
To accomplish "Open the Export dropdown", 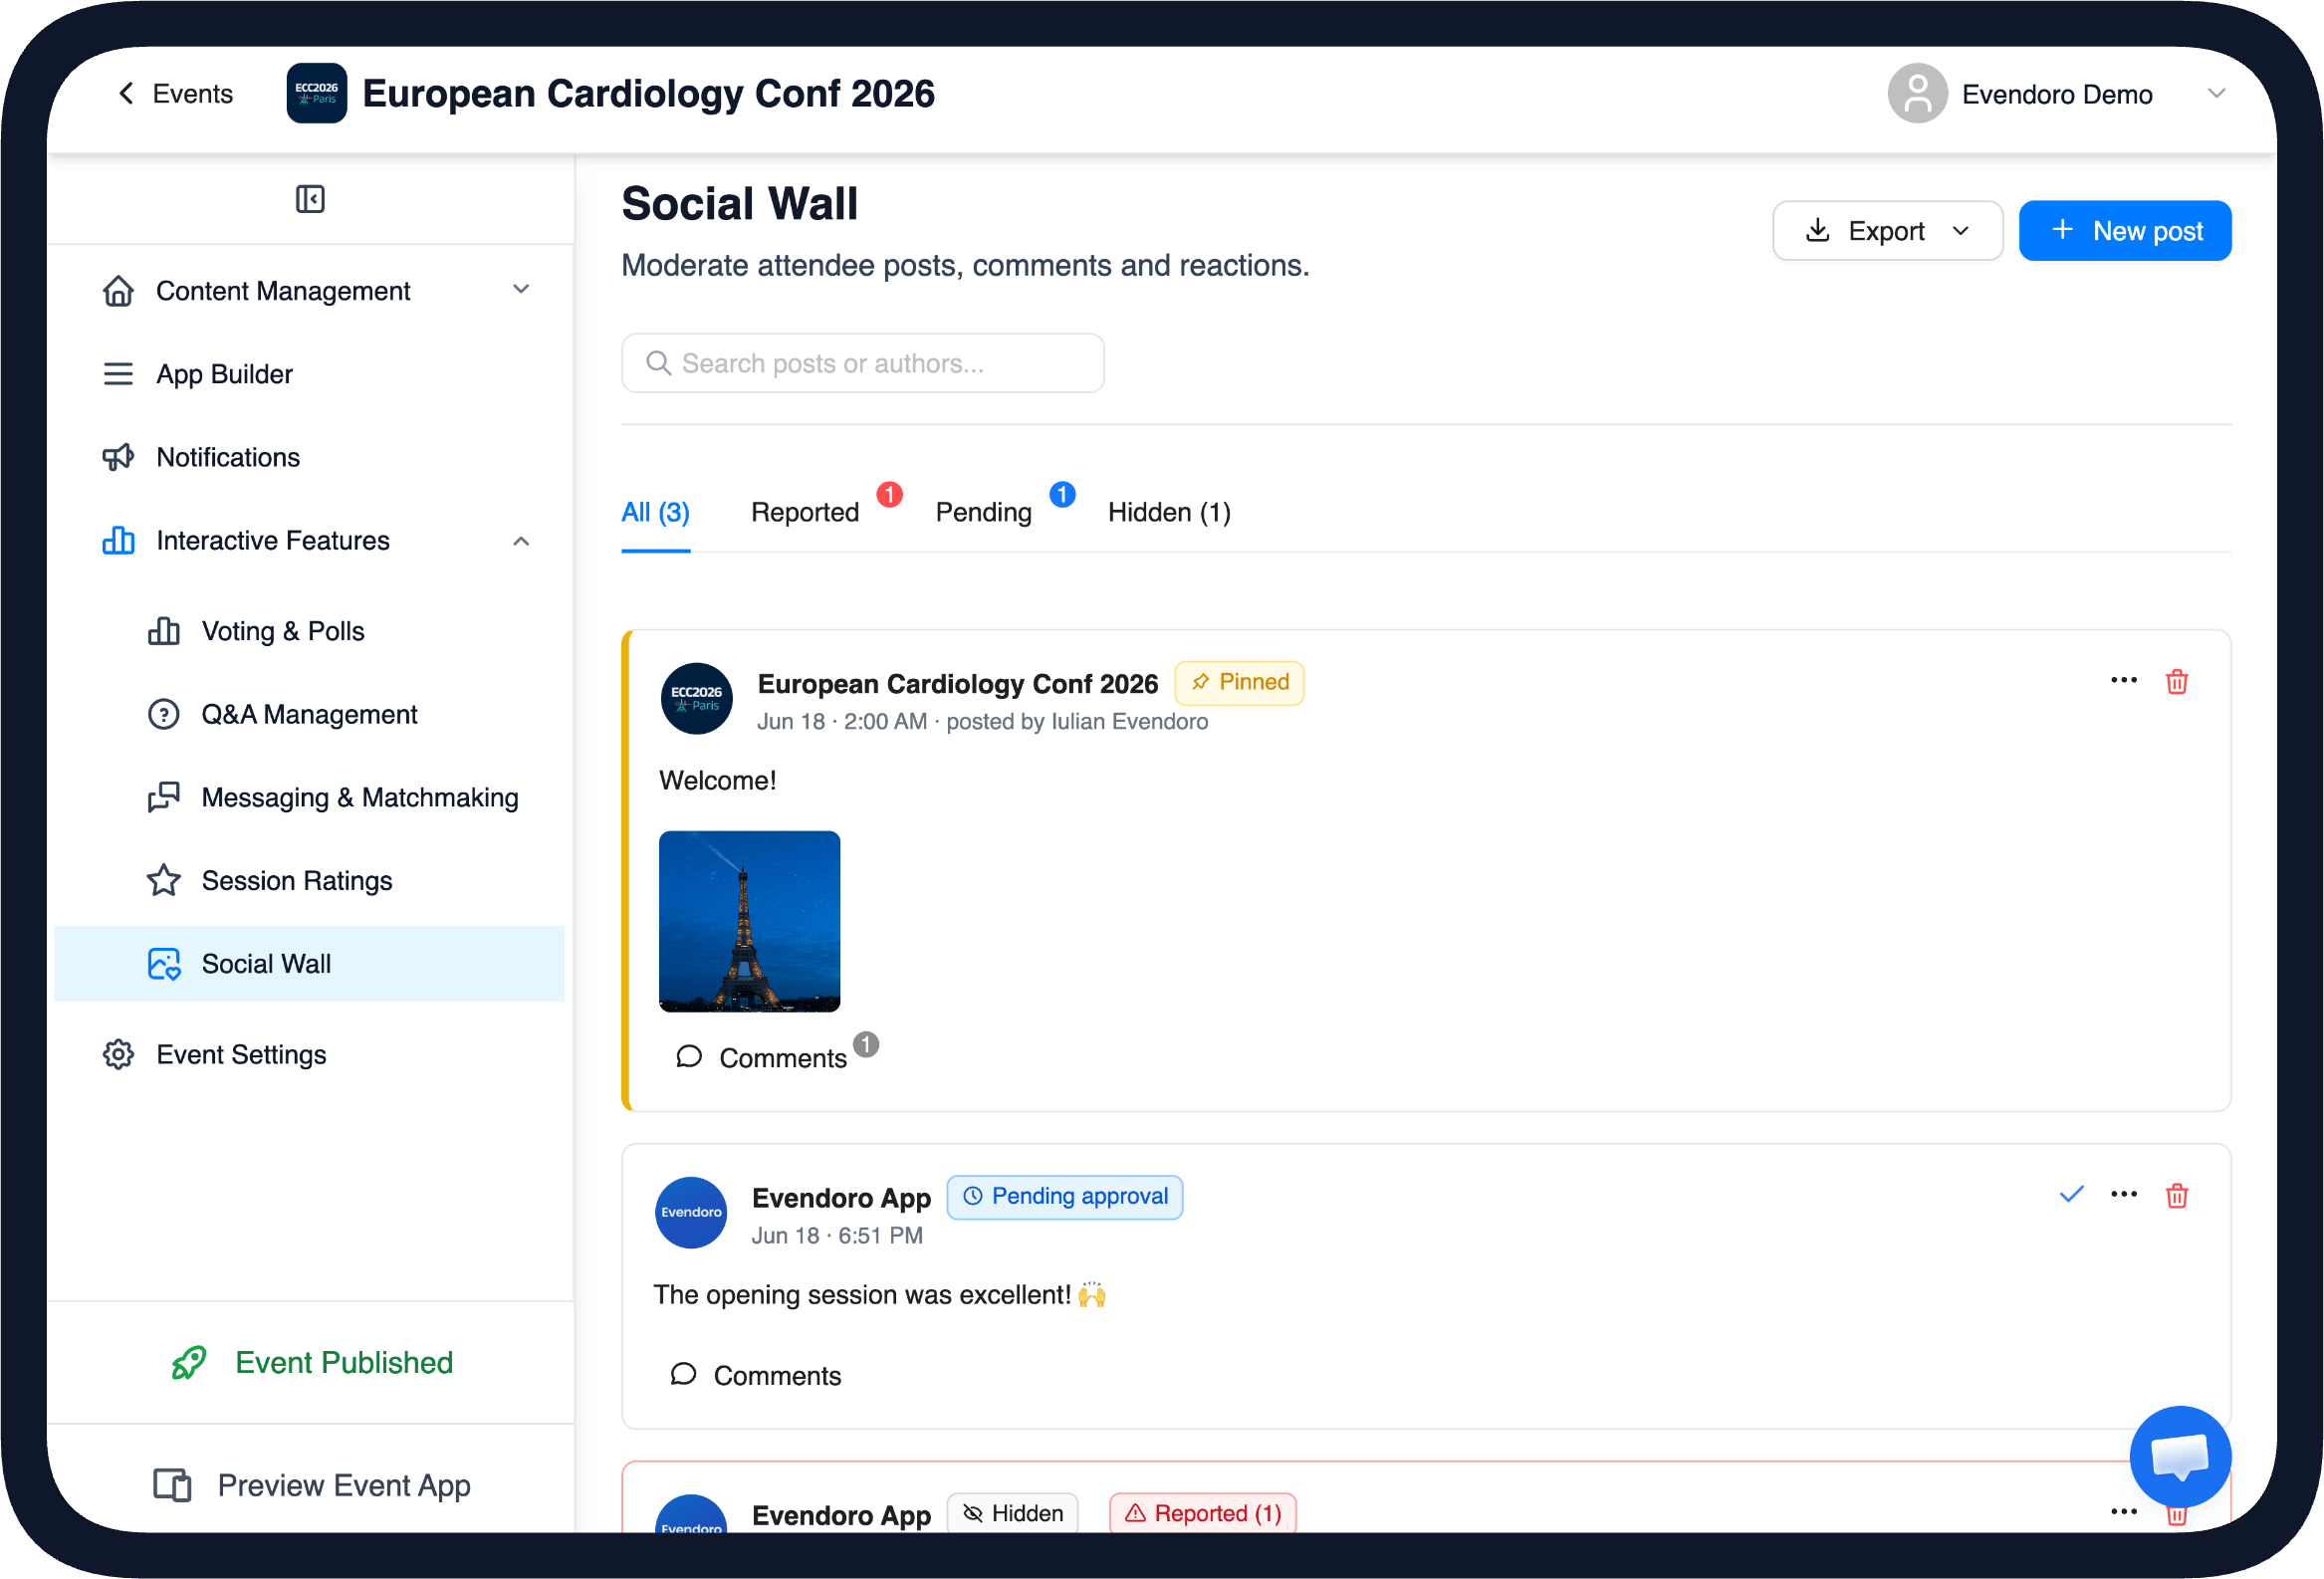I will pos(1886,231).
